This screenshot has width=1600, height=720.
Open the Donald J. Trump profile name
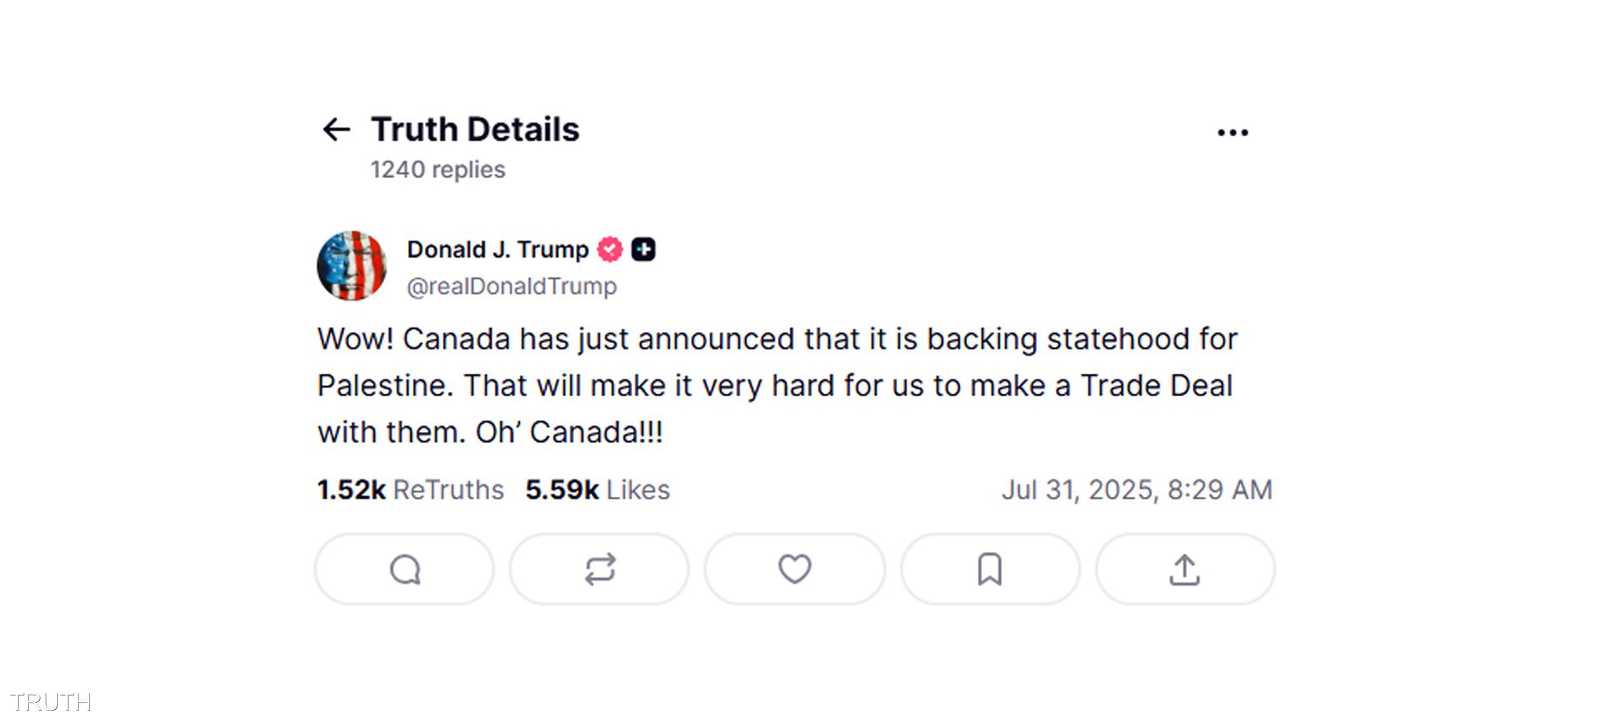click(497, 249)
